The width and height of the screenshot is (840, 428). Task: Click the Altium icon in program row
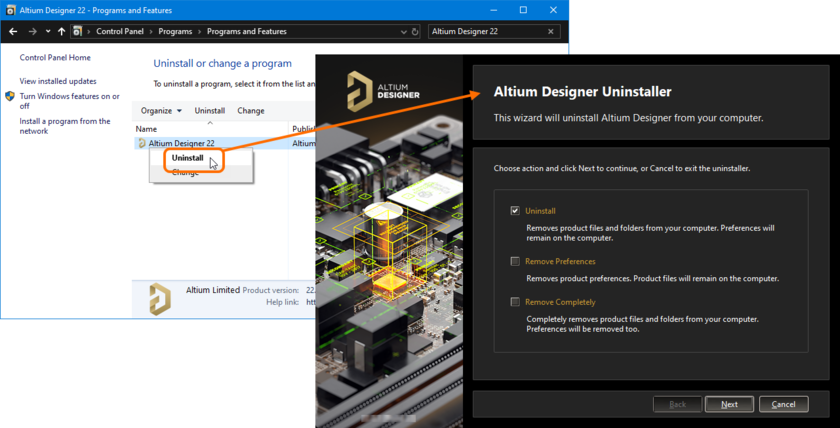[142, 144]
